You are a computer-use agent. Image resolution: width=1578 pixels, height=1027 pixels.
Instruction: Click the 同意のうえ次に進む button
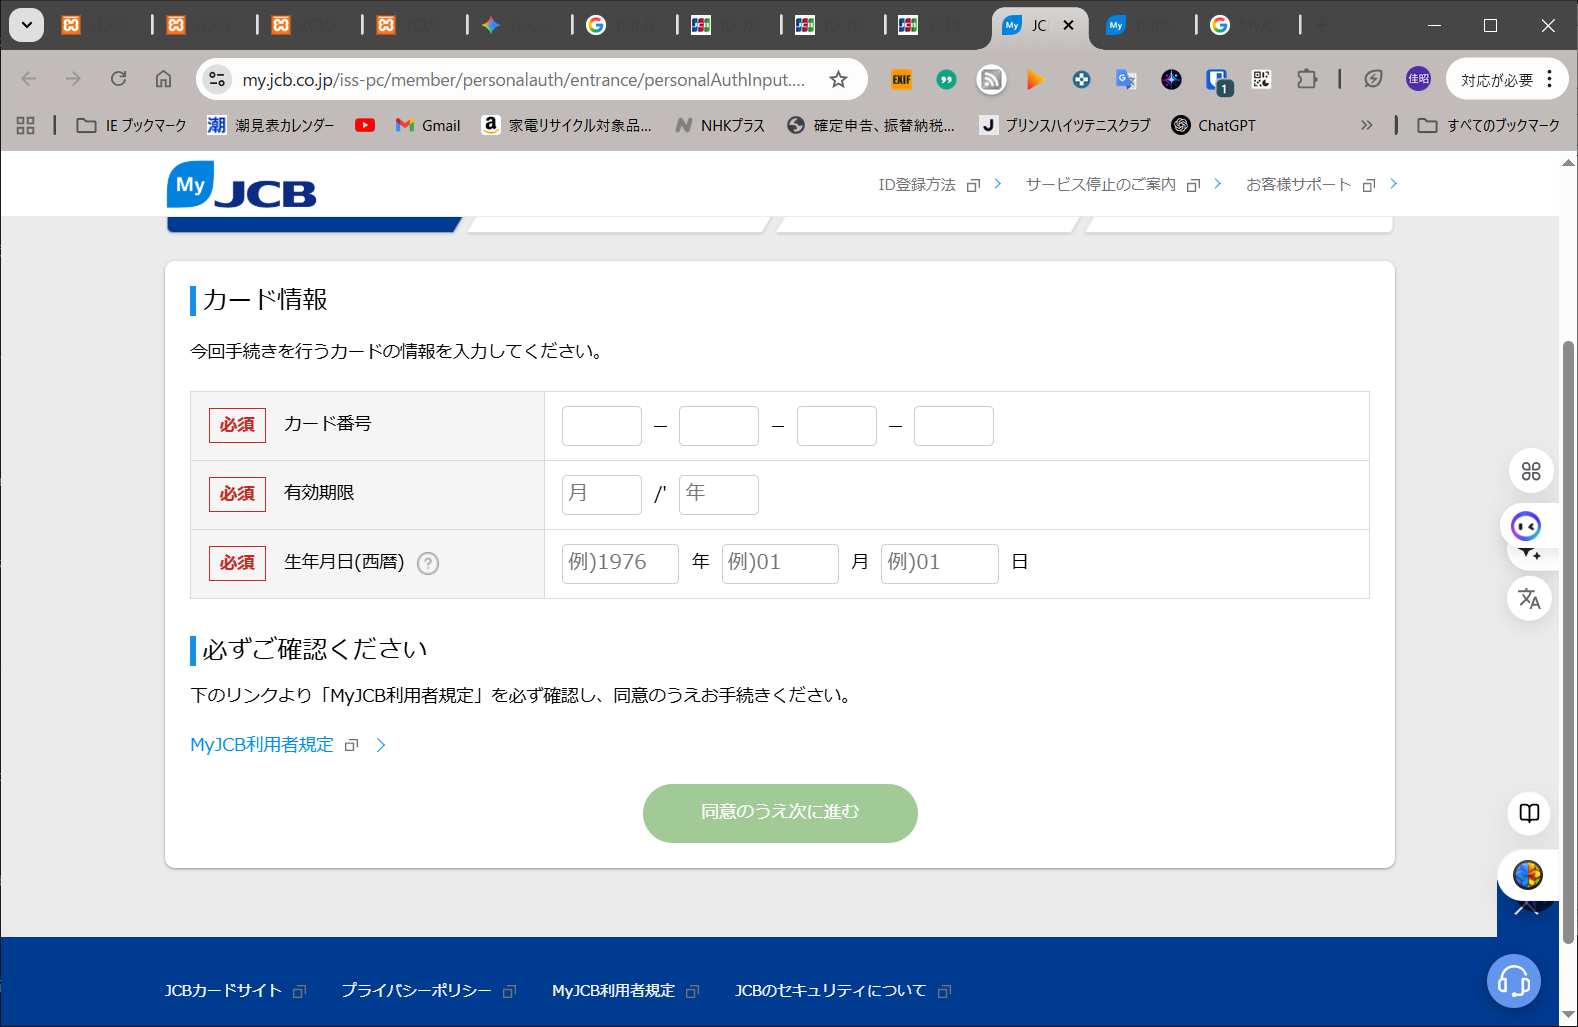[780, 812]
